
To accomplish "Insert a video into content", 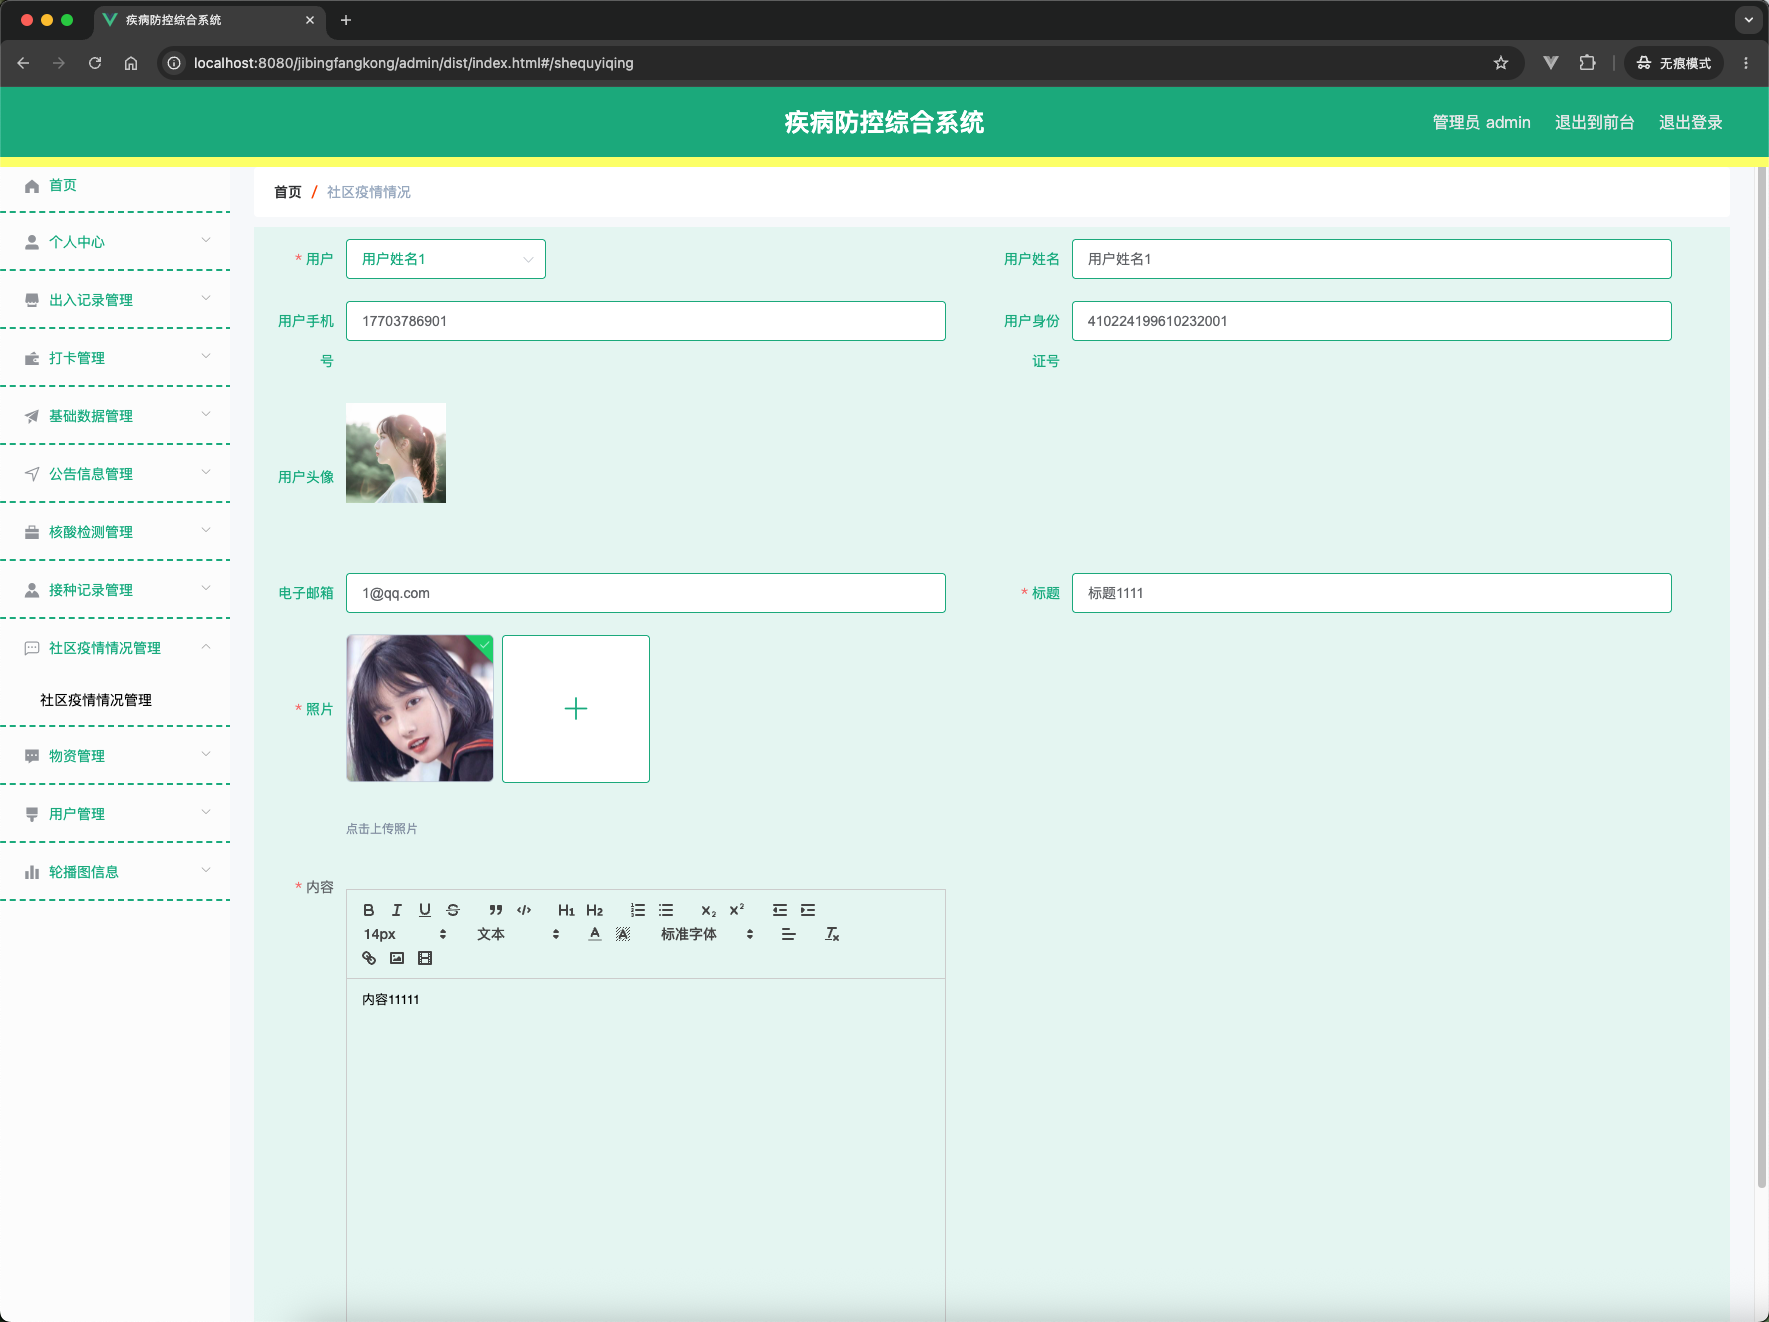I will point(425,958).
